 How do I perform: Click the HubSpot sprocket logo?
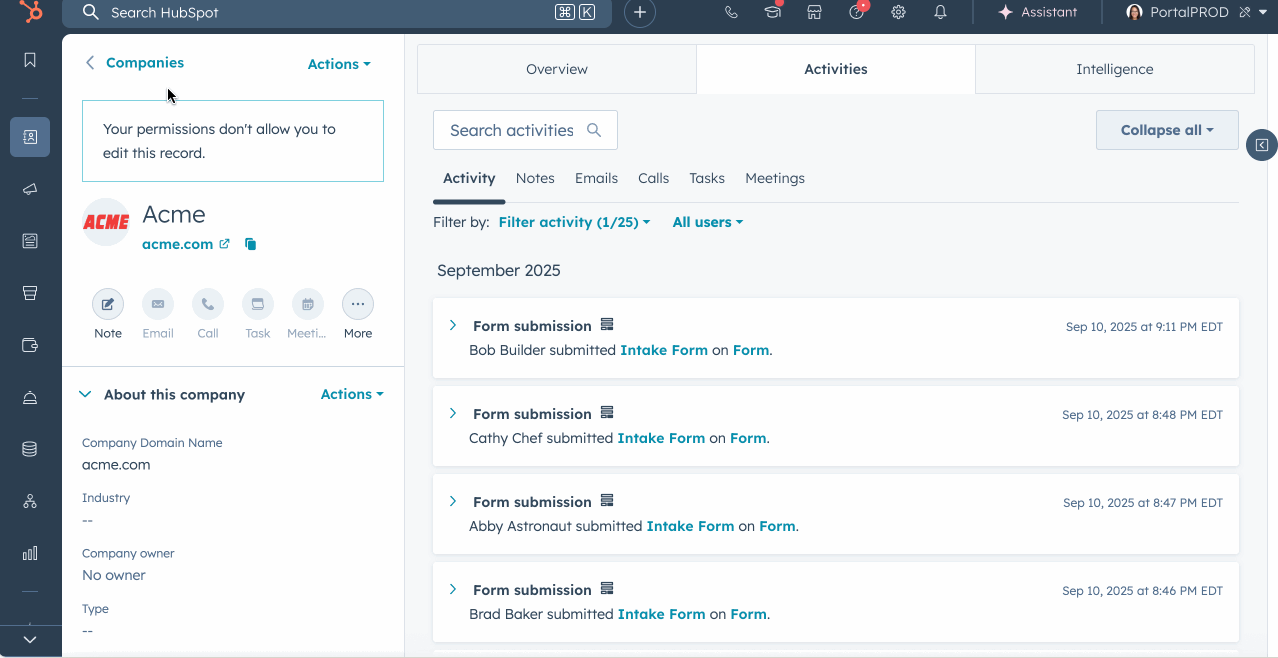[x=30, y=13]
